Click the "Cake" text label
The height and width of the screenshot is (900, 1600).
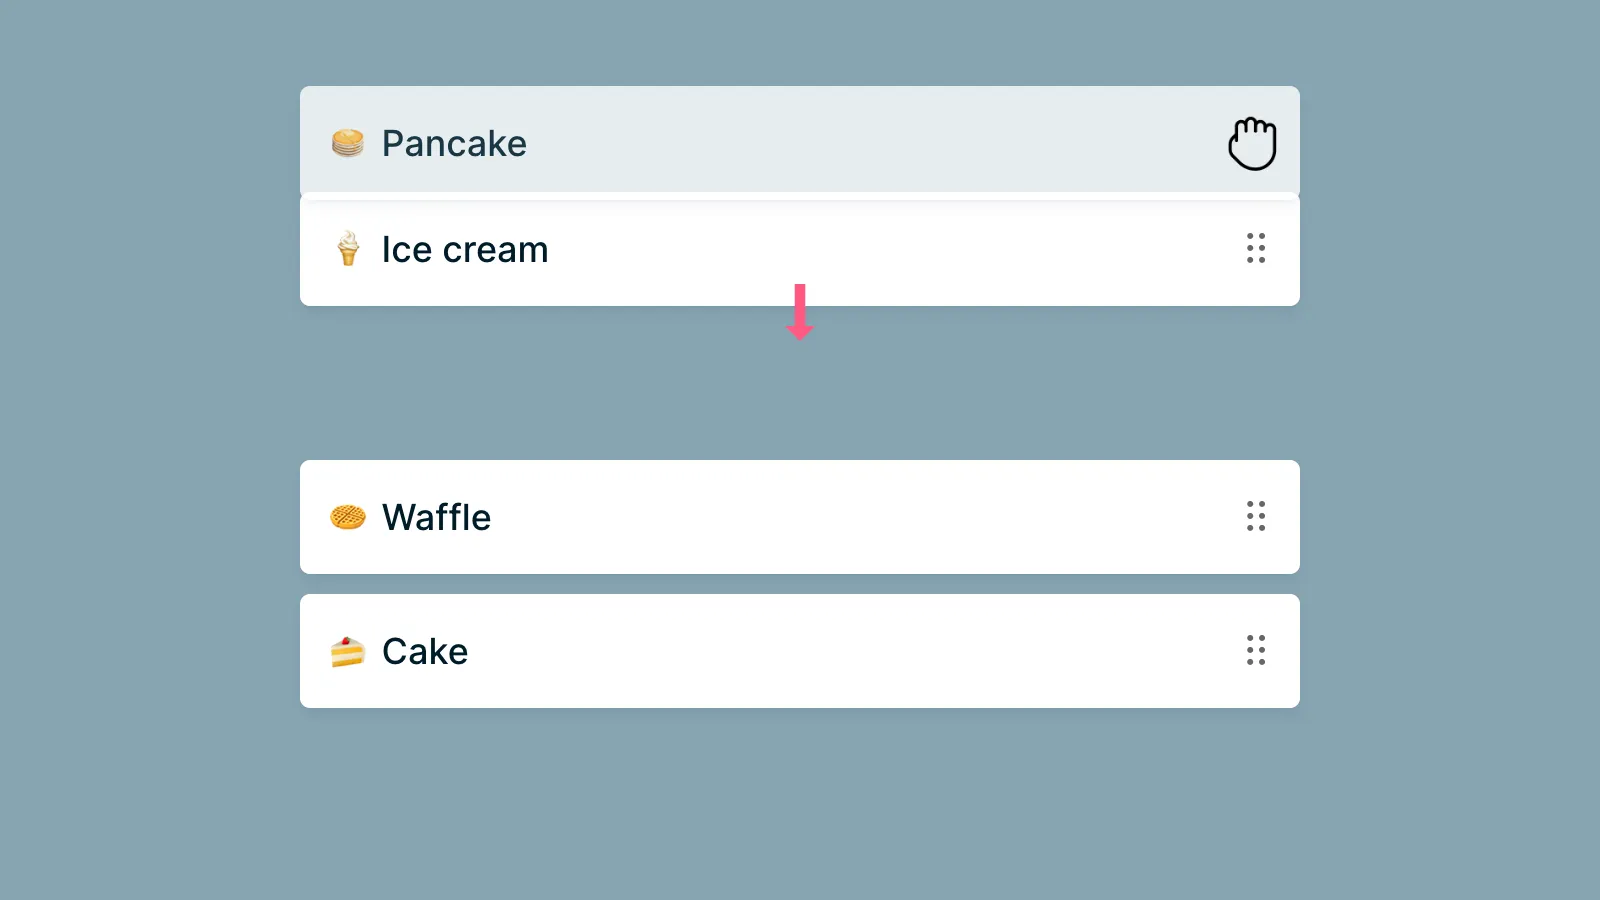(x=425, y=652)
